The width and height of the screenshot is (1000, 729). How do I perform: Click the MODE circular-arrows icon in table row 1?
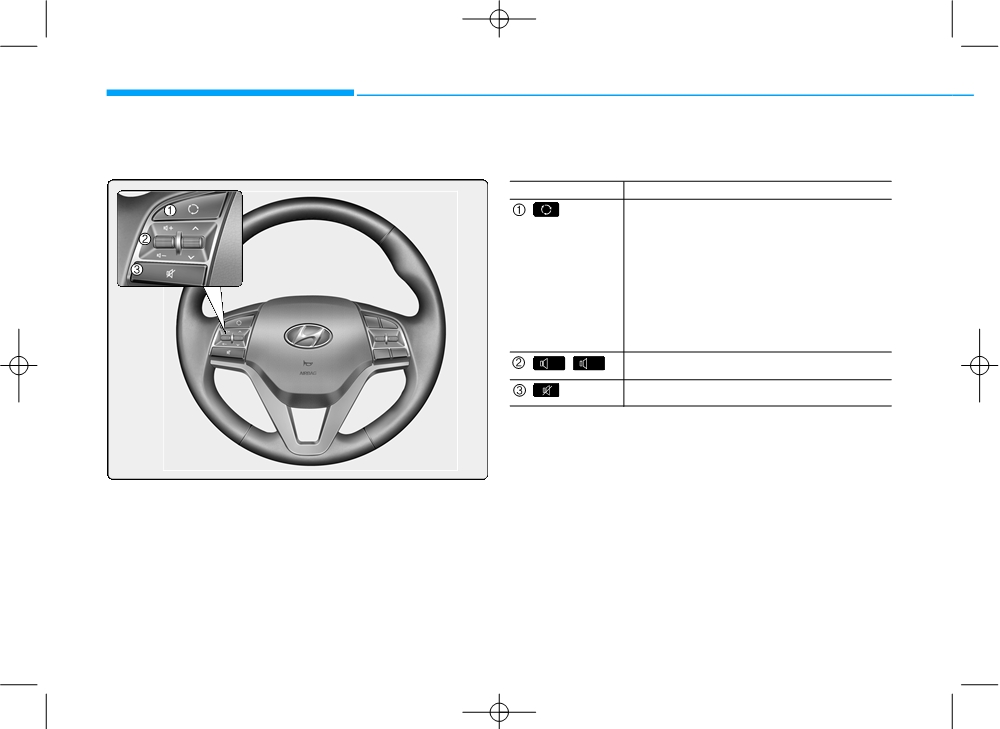point(546,210)
